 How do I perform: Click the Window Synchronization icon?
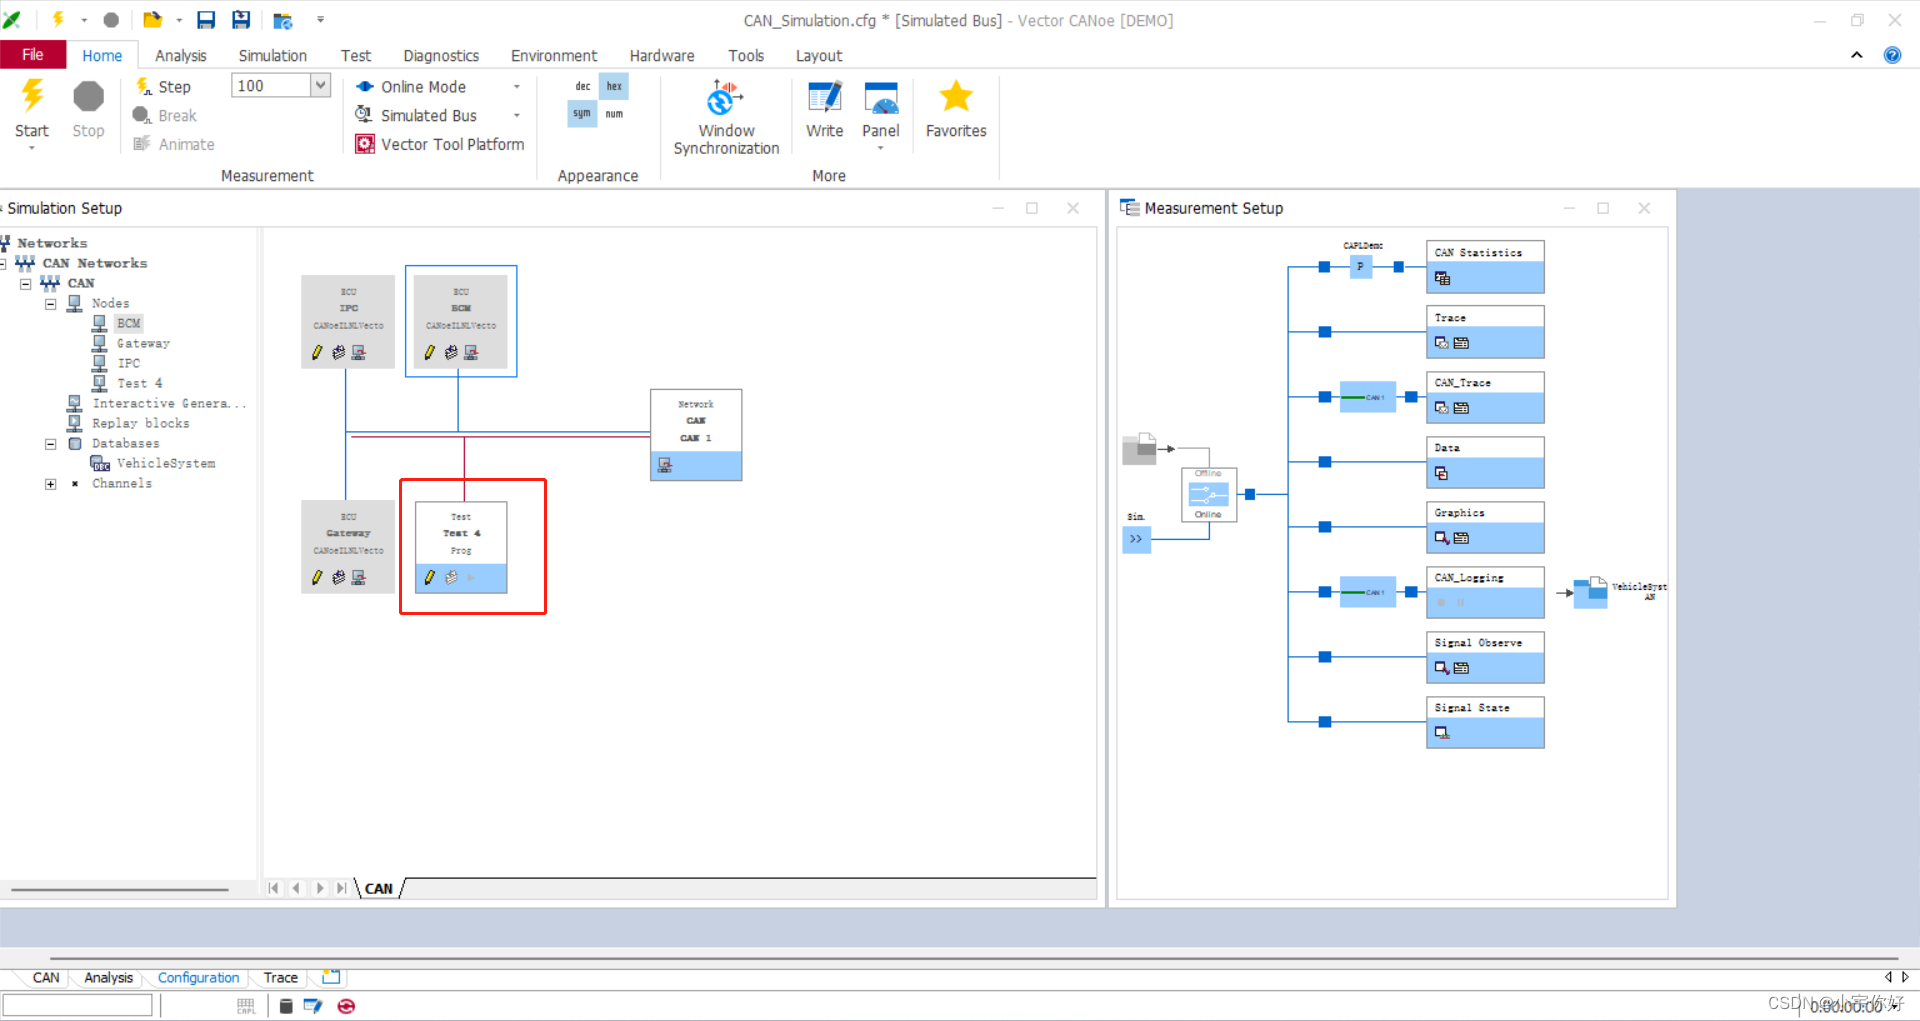pos(726,98)
